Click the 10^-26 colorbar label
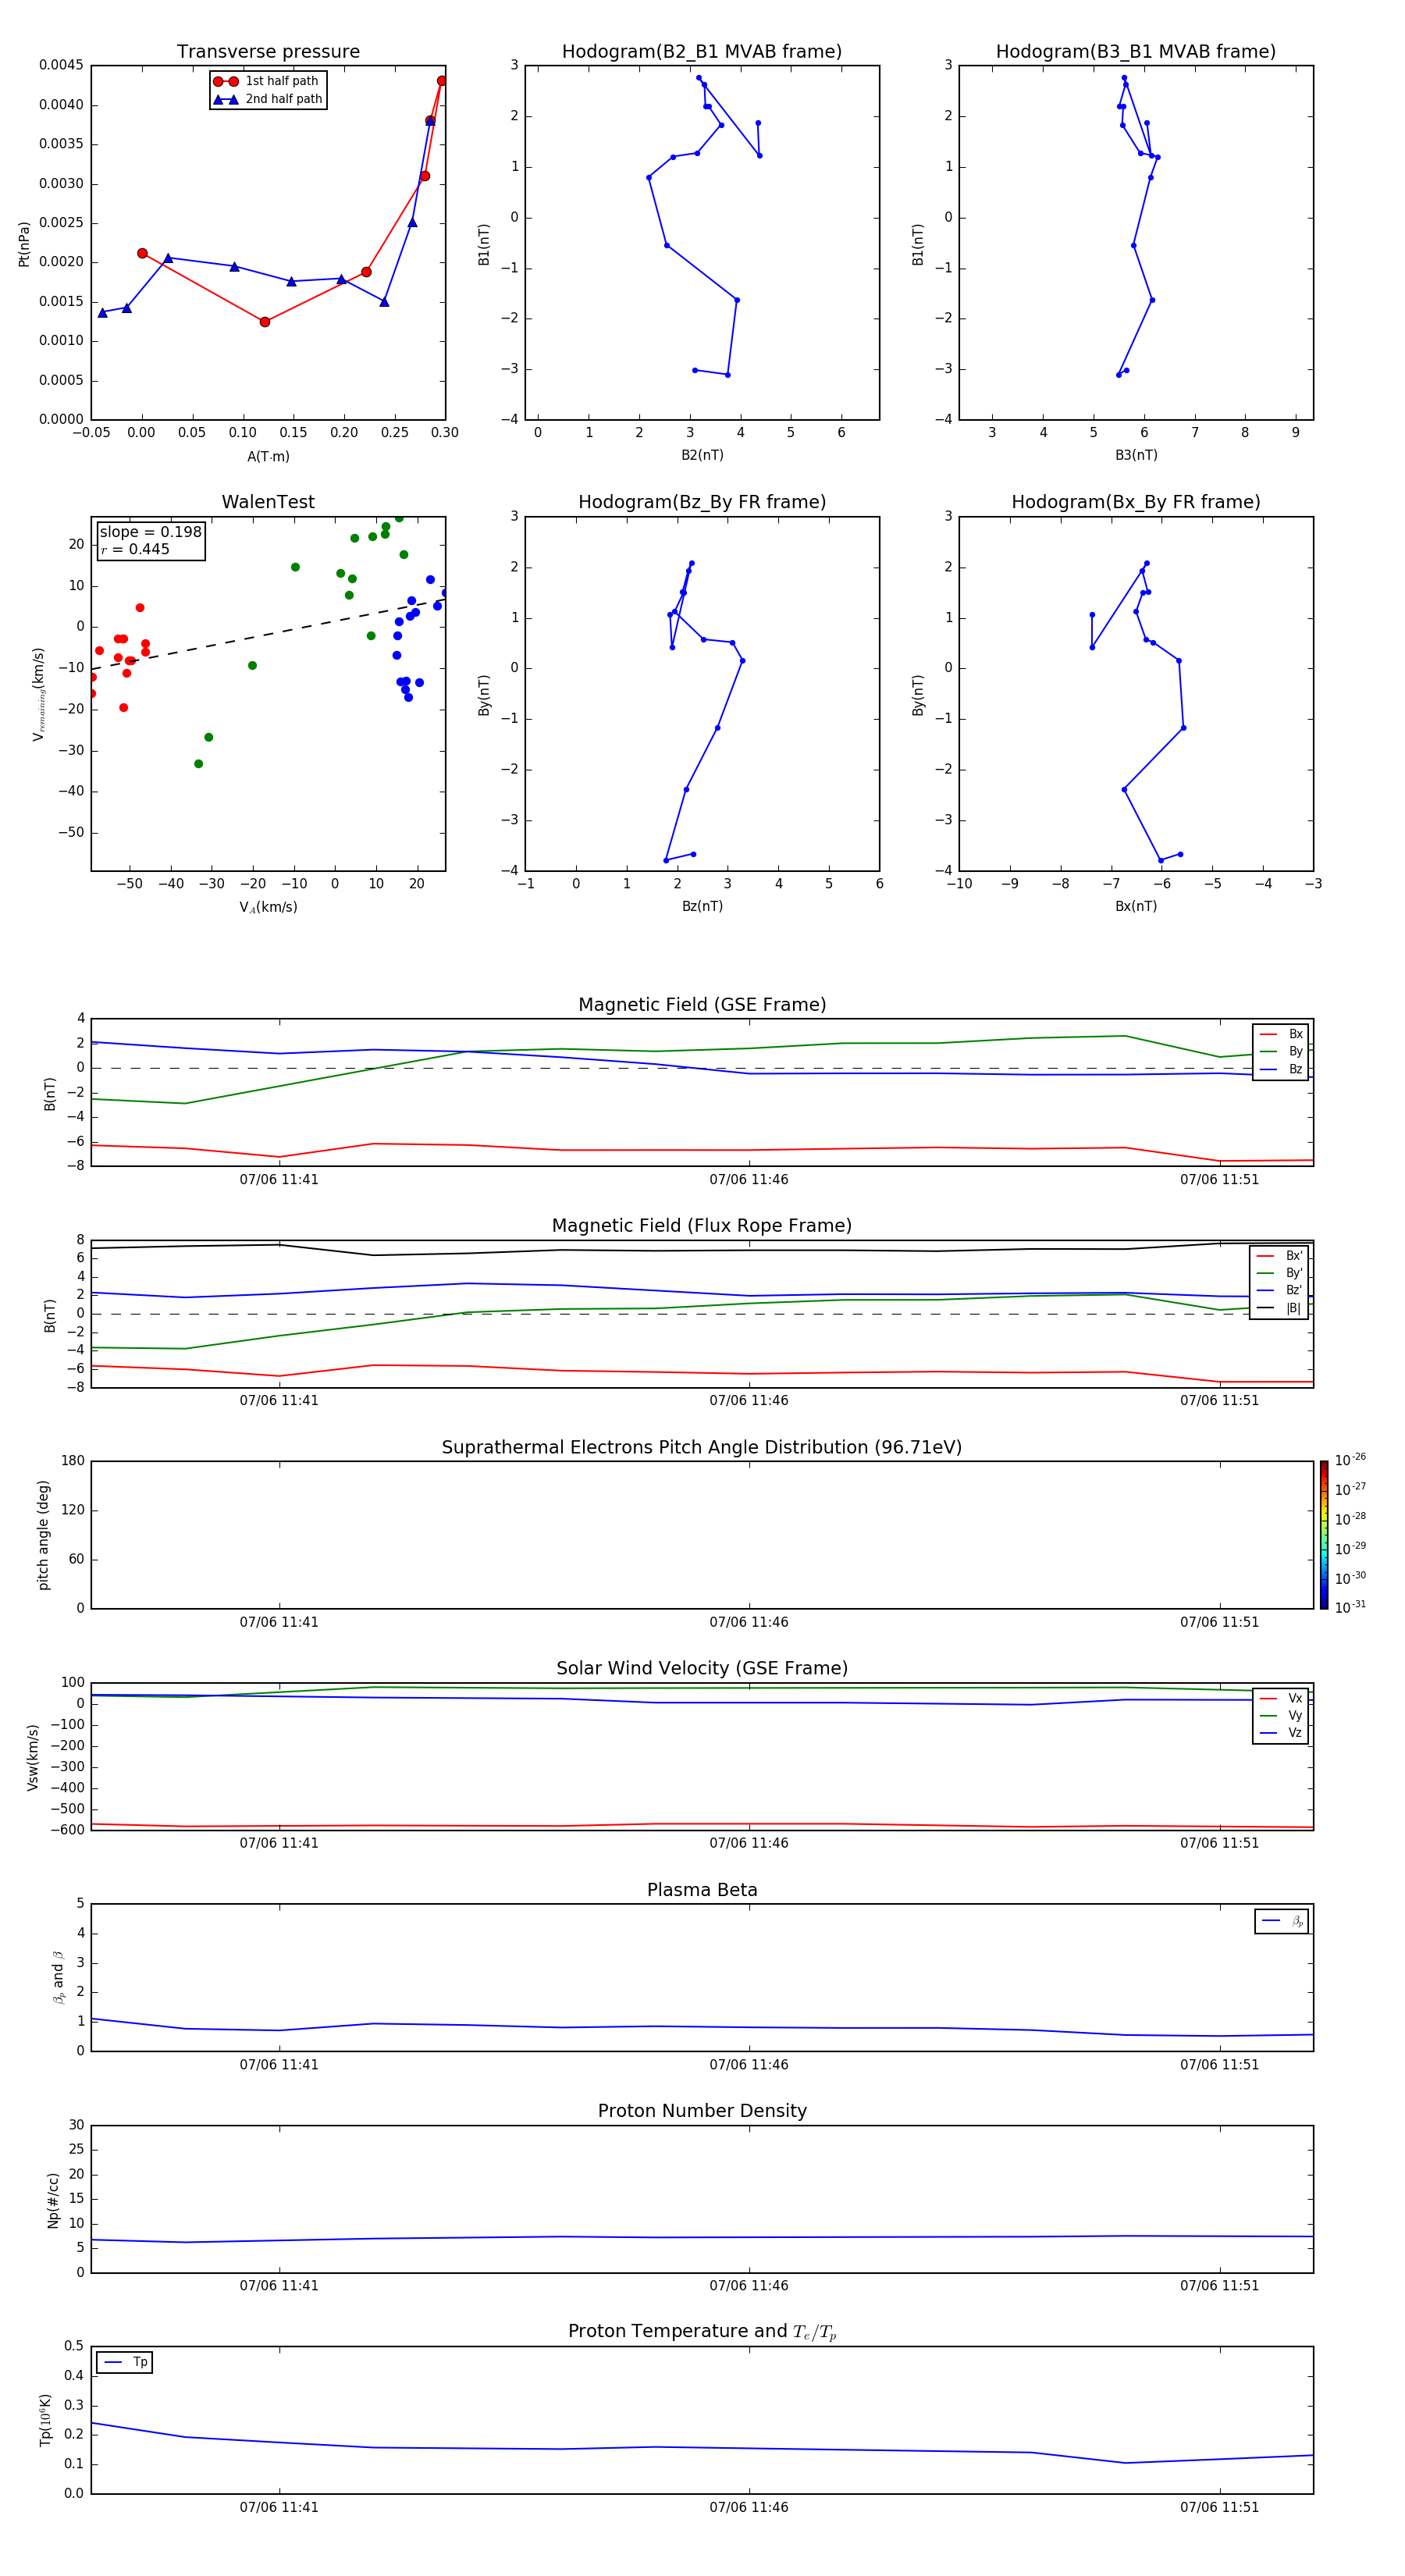 1350,1460
